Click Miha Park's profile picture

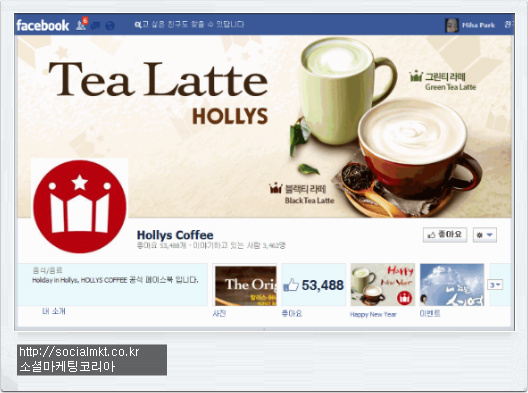point(452,25)
